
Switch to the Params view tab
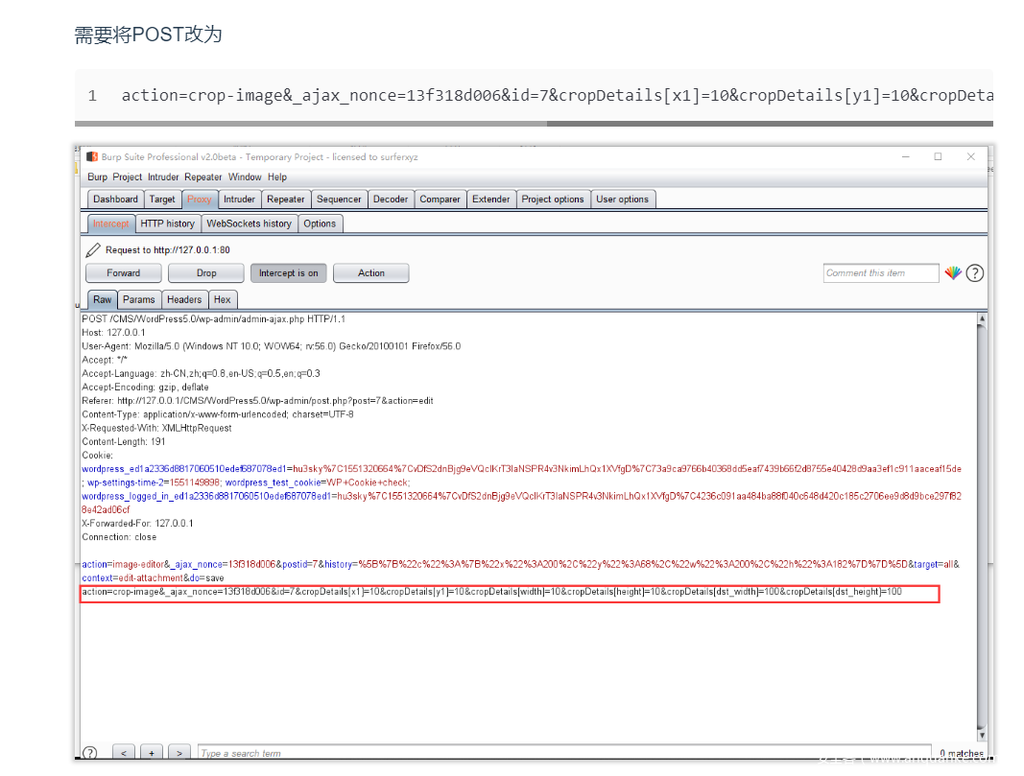[139, 300]
